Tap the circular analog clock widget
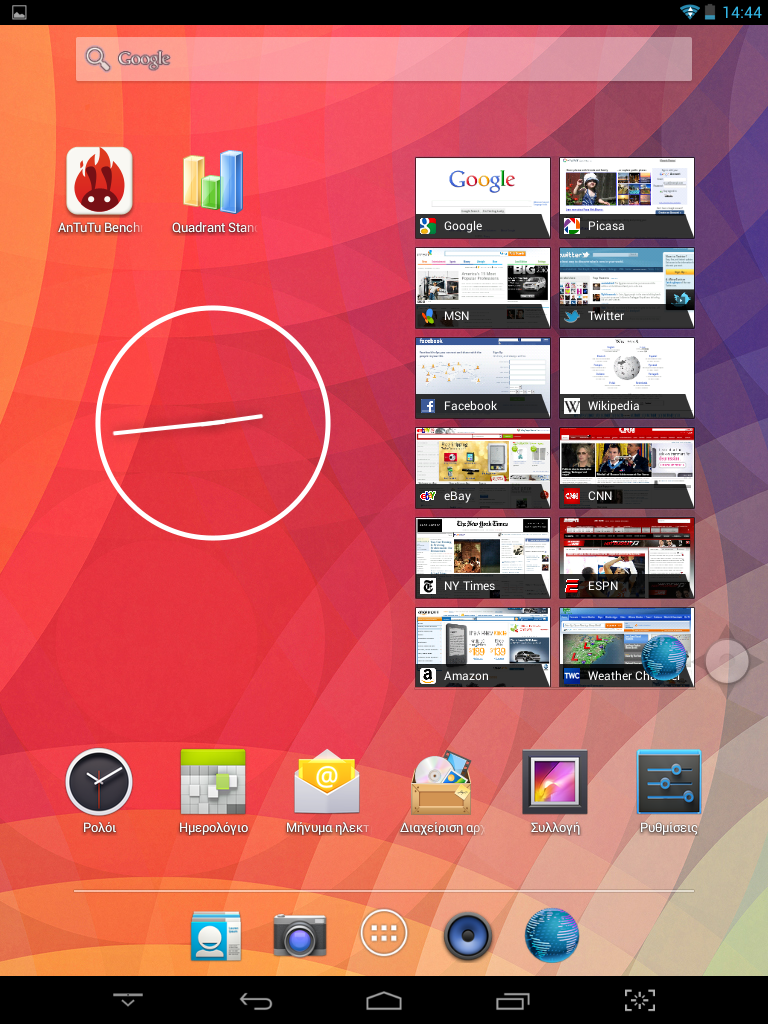 tap(213, 423)
